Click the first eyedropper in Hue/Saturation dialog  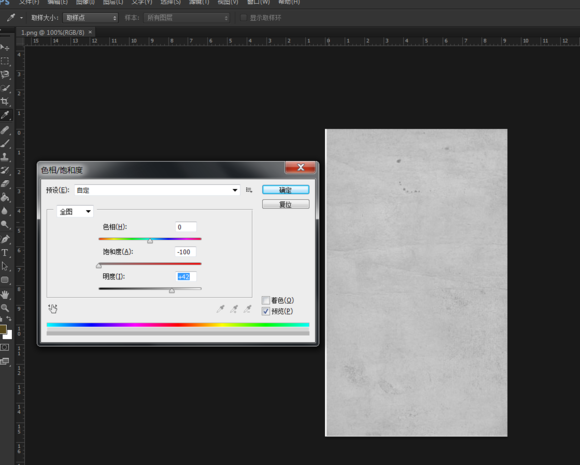[220, 309]
